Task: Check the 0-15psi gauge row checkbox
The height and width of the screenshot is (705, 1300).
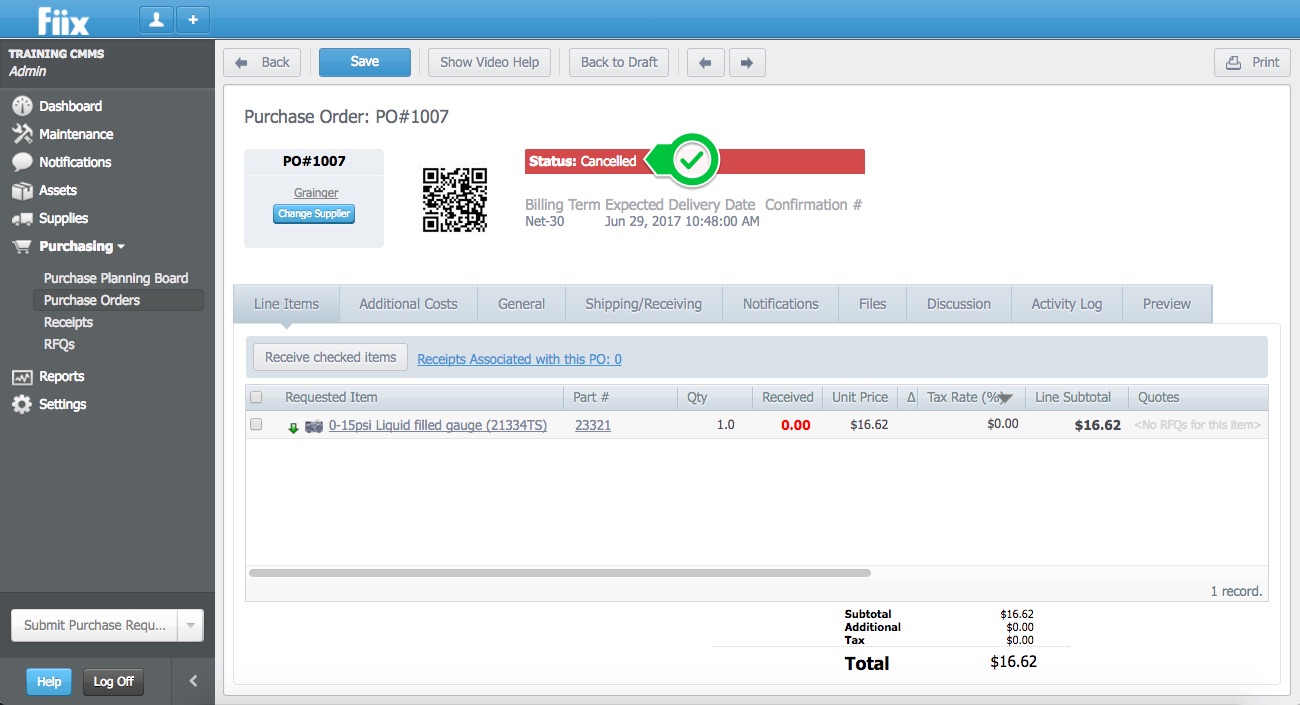Action: tap(256, 425)
